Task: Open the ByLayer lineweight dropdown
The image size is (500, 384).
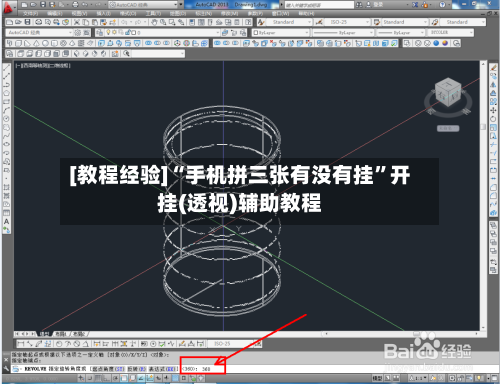Action: [x=401, y=33]
